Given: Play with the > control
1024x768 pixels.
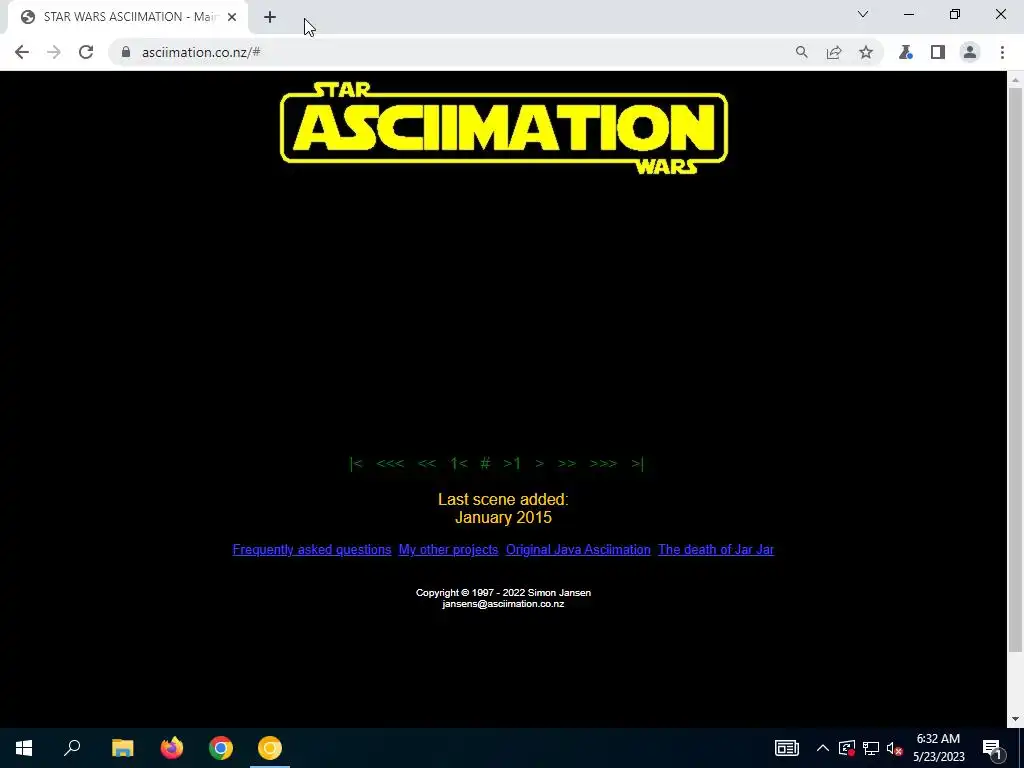Looking at the screenshot, I should click(539, 463).
